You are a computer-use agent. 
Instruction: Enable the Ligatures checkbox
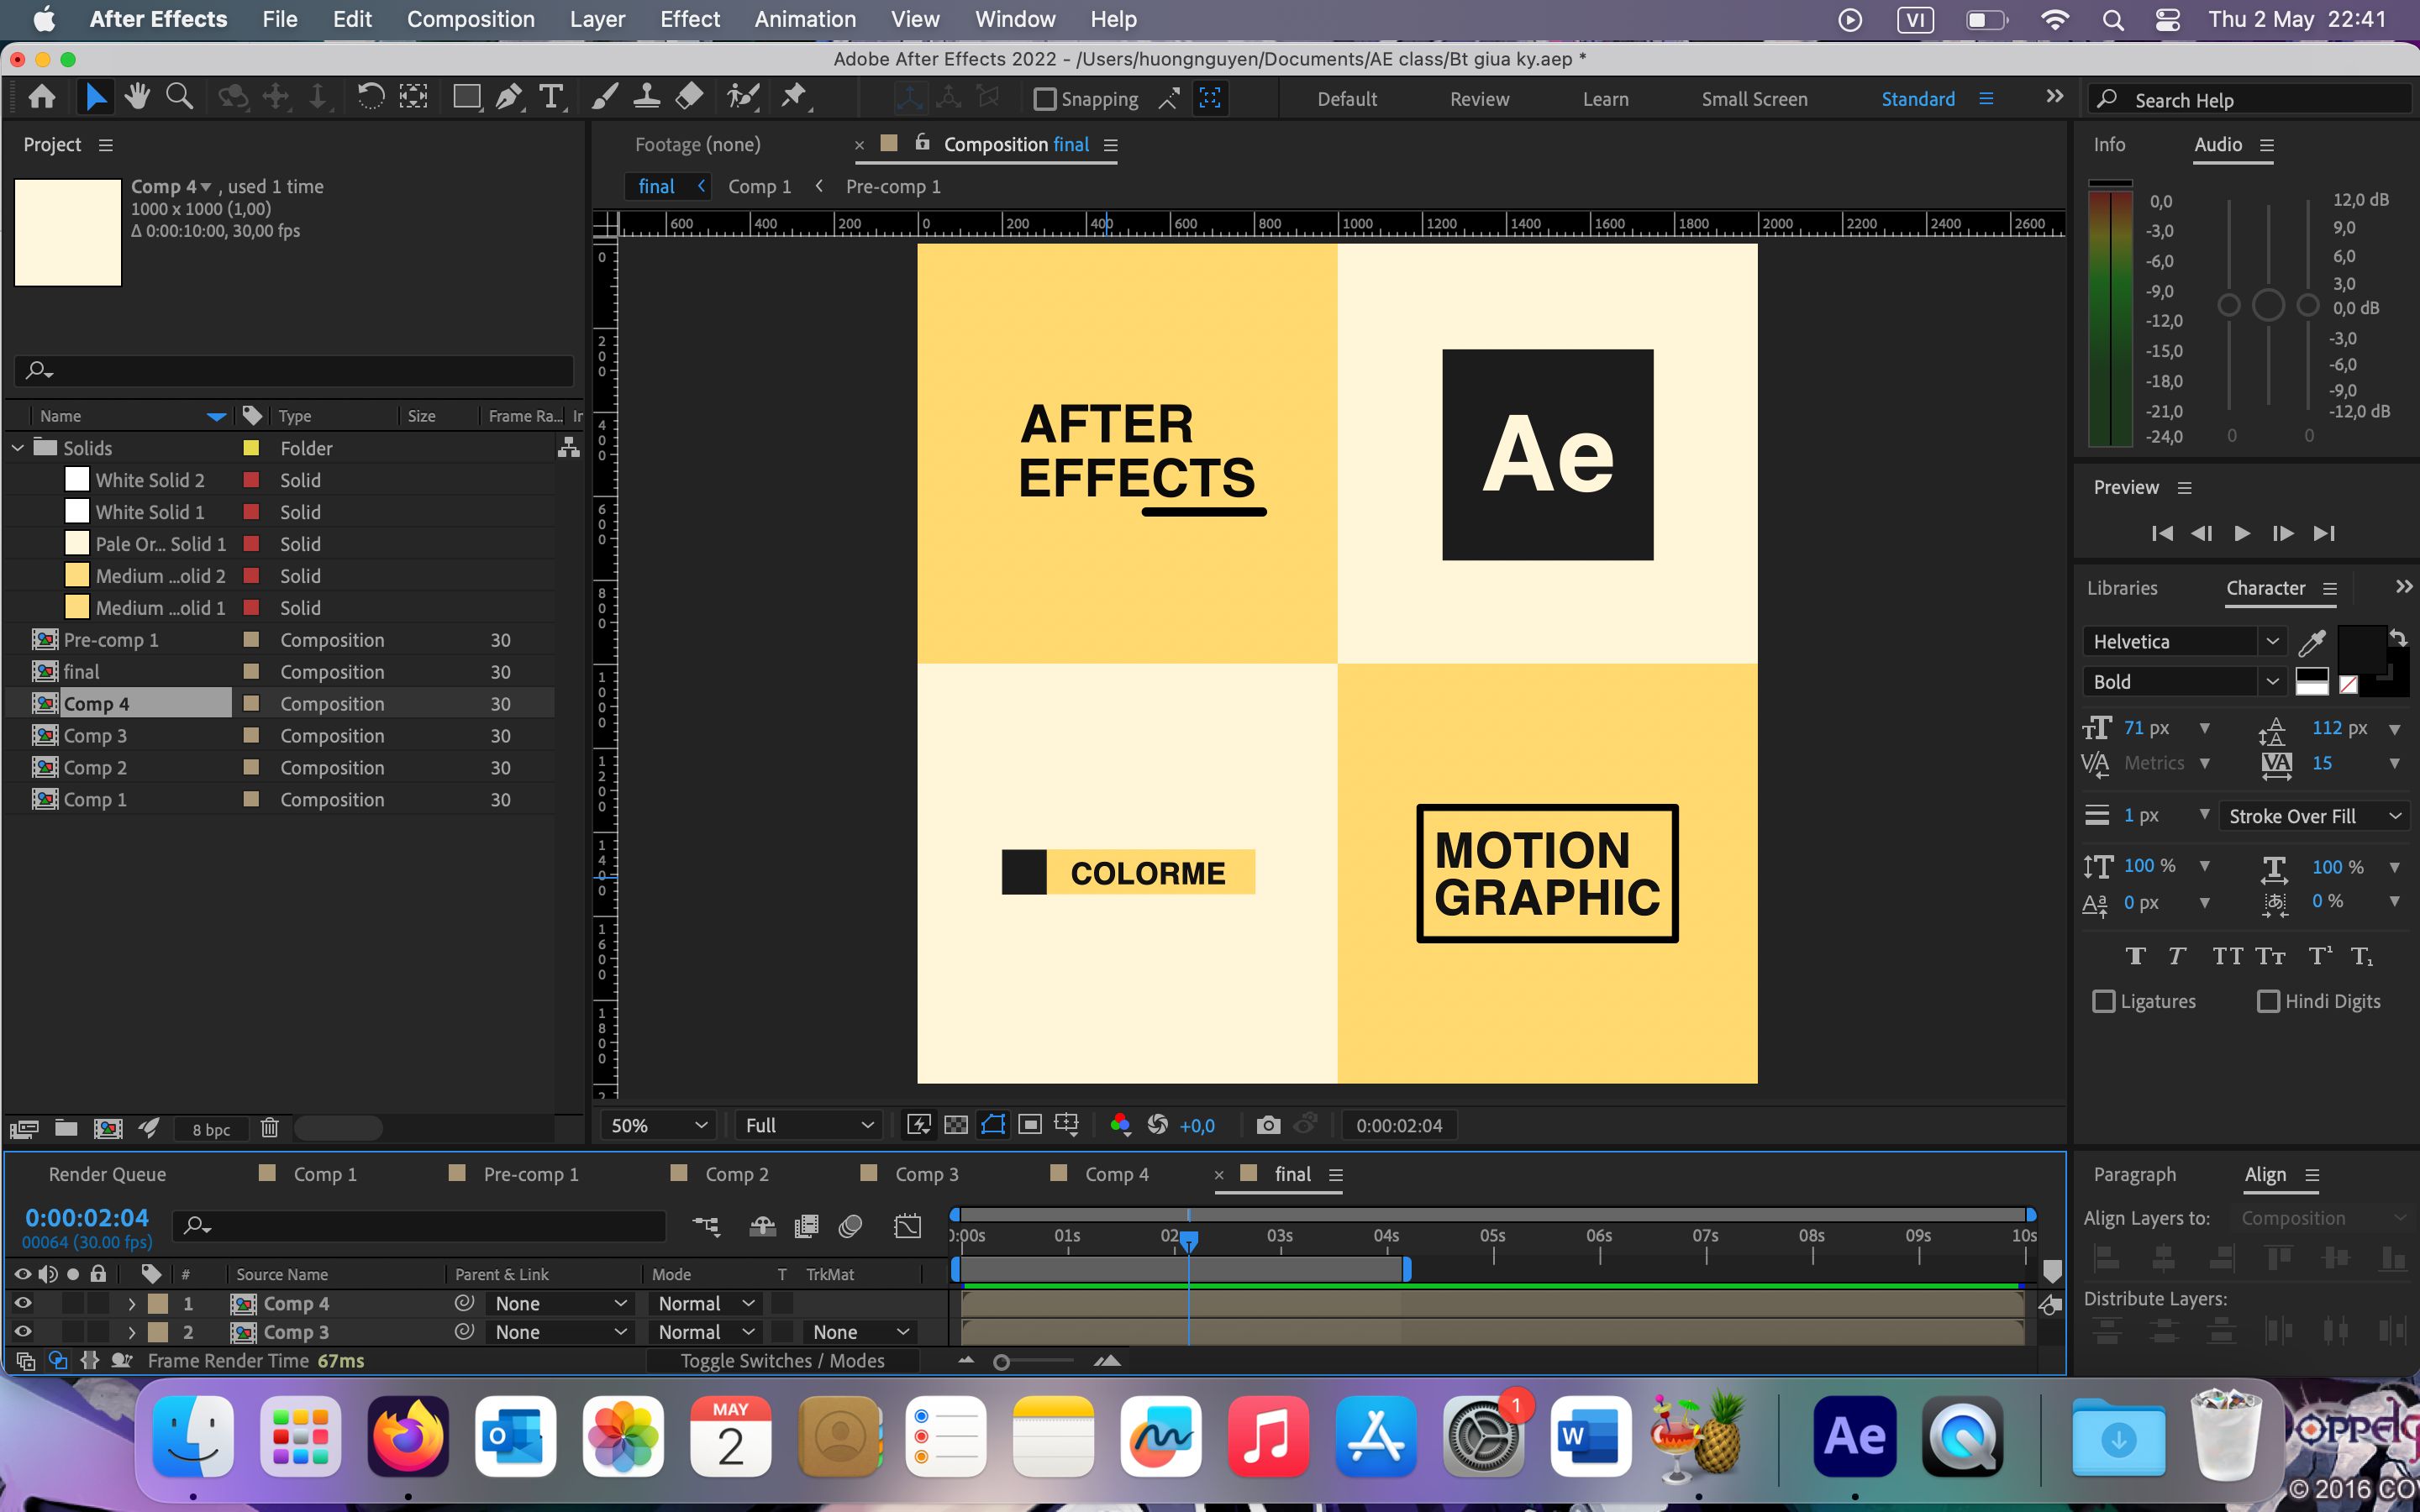(2104, 1001)
